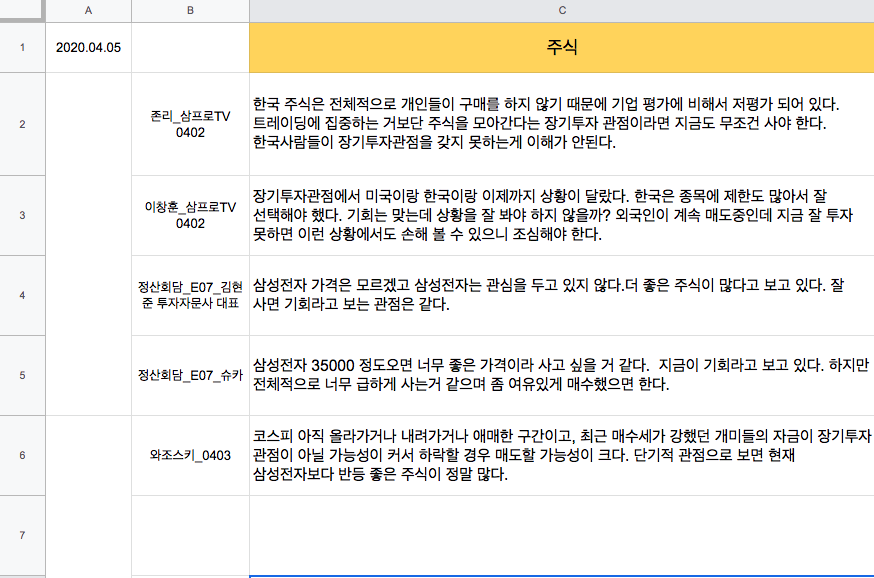Select column A header
The image size is (874, 578).
(x=88, y=11)
